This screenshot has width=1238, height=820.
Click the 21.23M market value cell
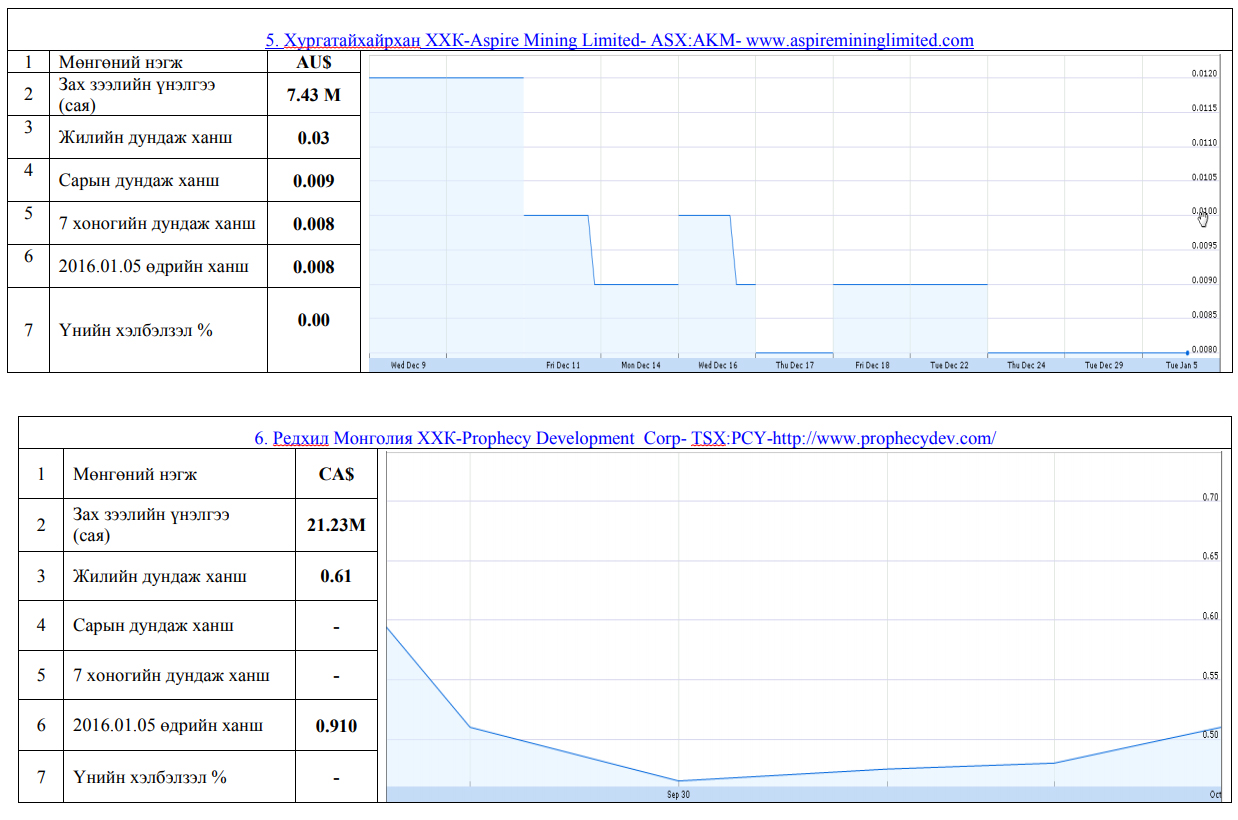point(336,525)
